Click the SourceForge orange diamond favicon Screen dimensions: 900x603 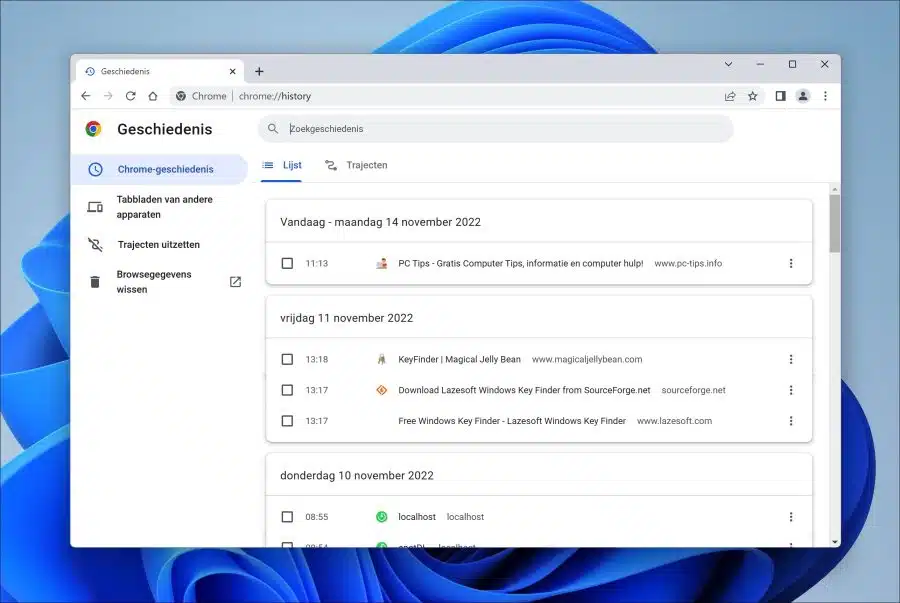(382, 390)
